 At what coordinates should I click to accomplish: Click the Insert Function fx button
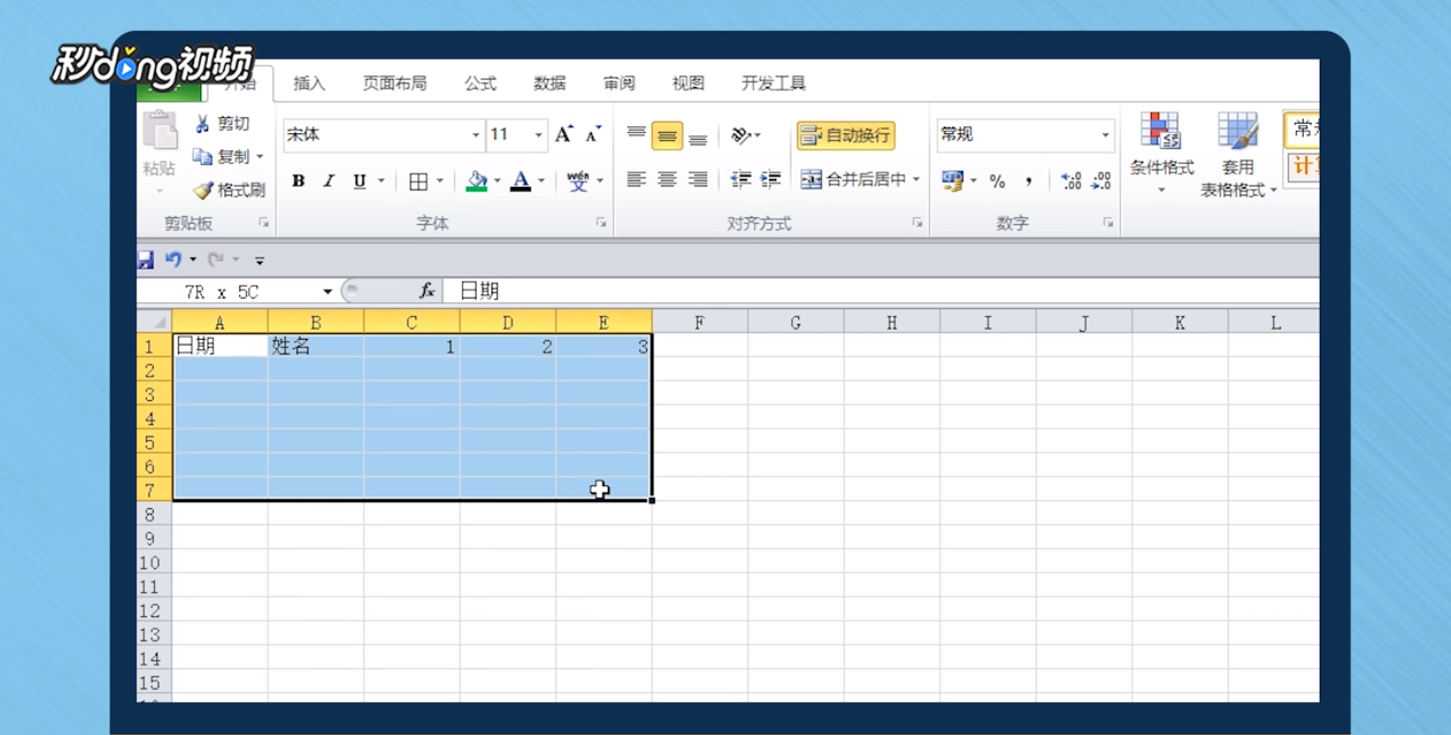coord(427,291)
